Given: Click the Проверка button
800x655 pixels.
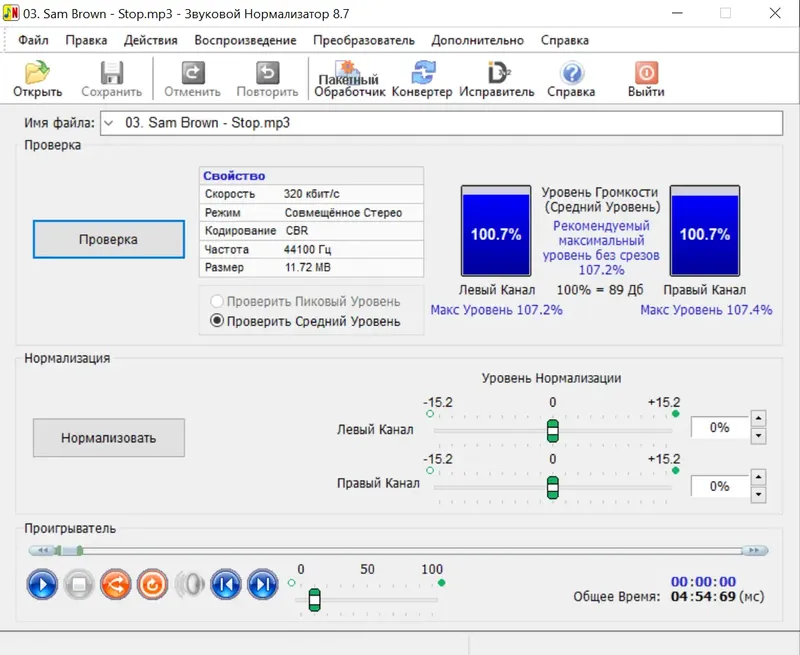Looking at the screenshot, I should tap(108, 239).
